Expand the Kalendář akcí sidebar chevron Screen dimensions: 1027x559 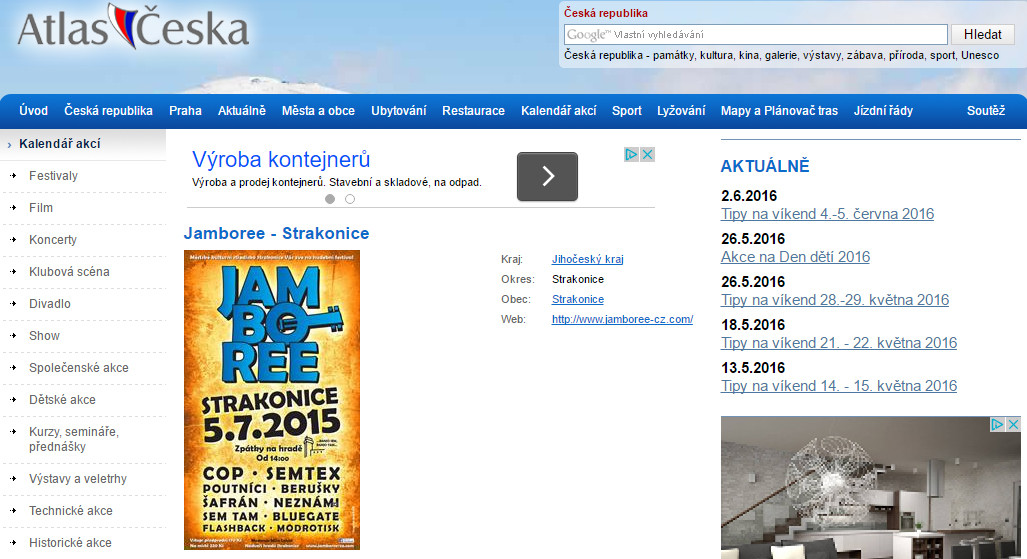[9, 145]
